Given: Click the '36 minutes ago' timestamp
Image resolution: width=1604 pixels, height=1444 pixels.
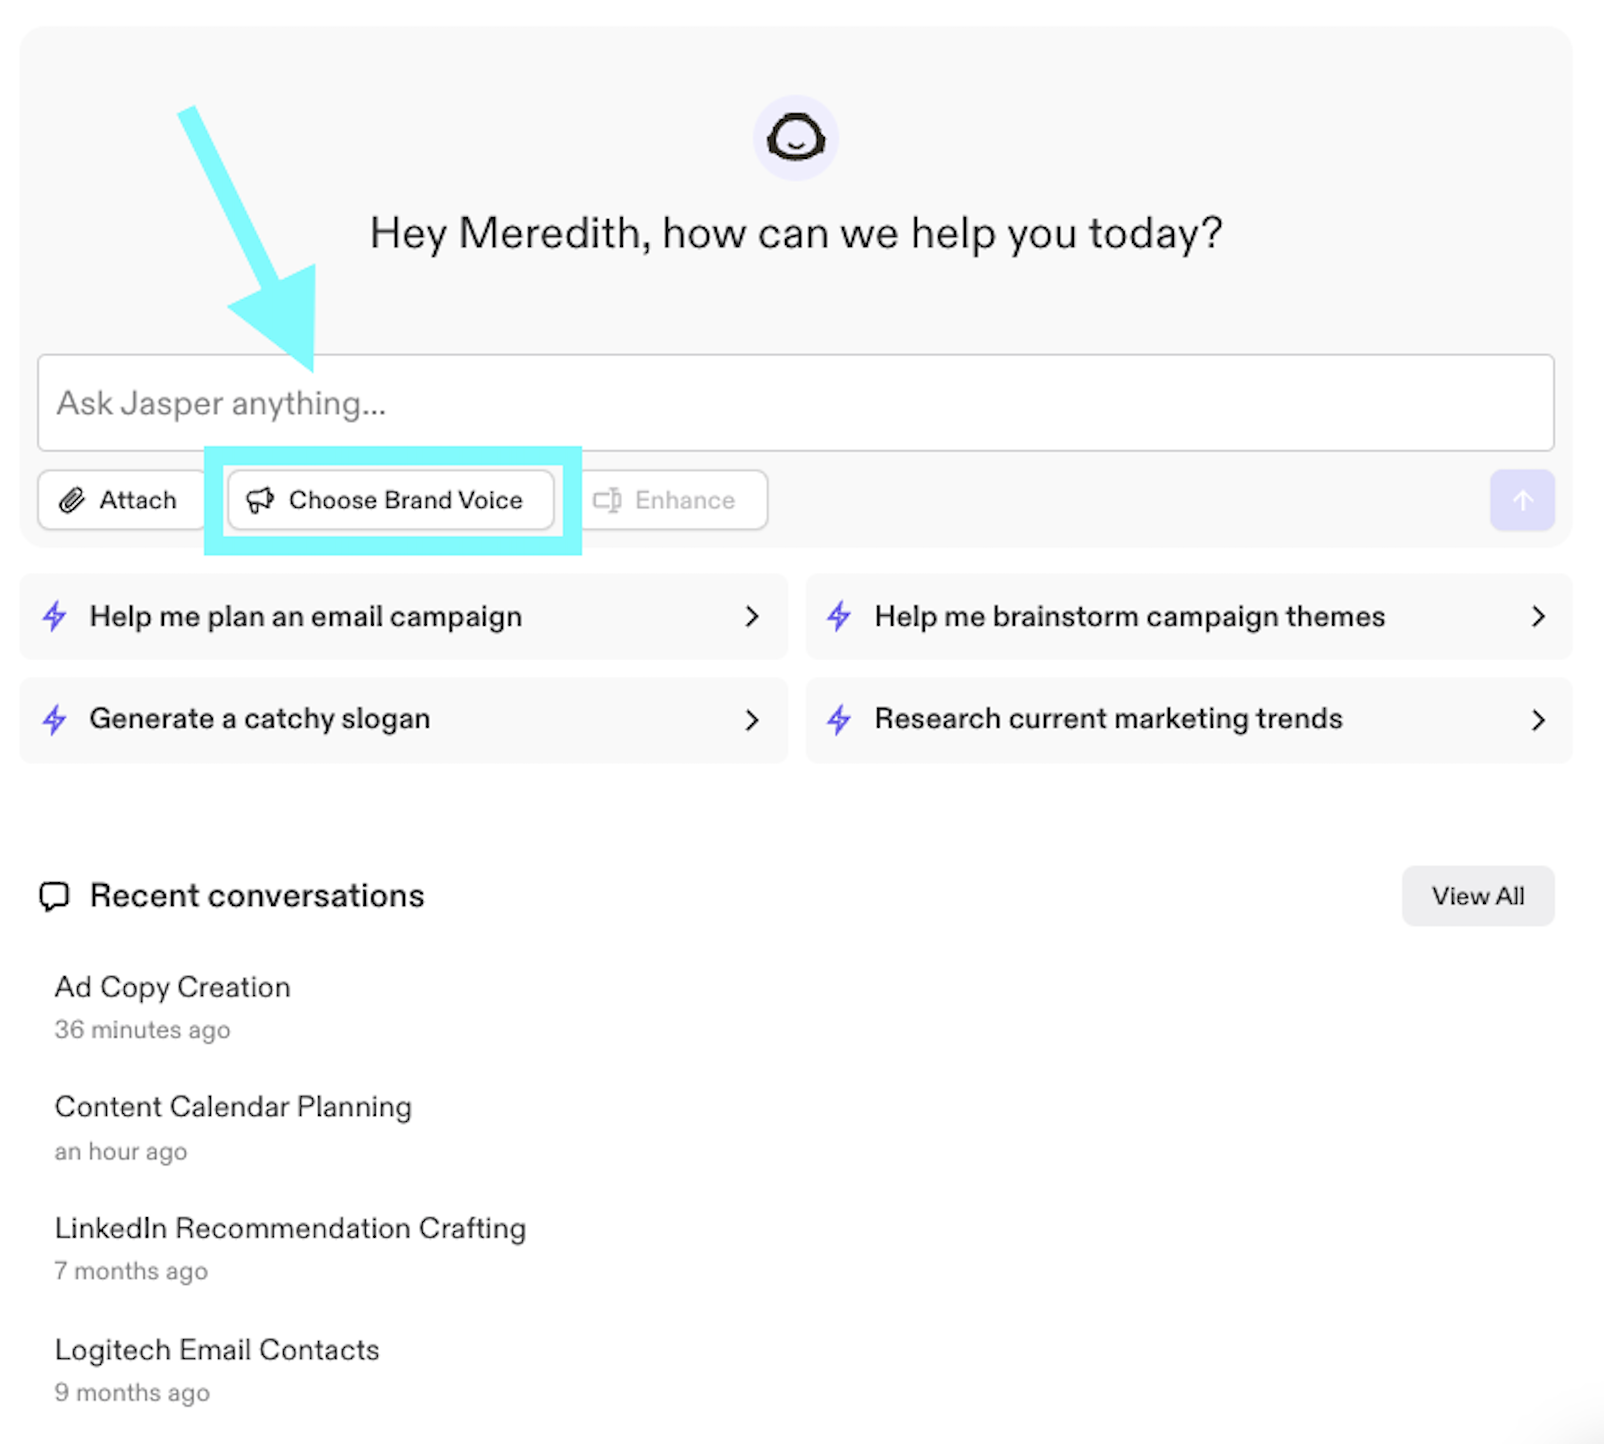Looking at the screenshot, I should click(142, 1030).
